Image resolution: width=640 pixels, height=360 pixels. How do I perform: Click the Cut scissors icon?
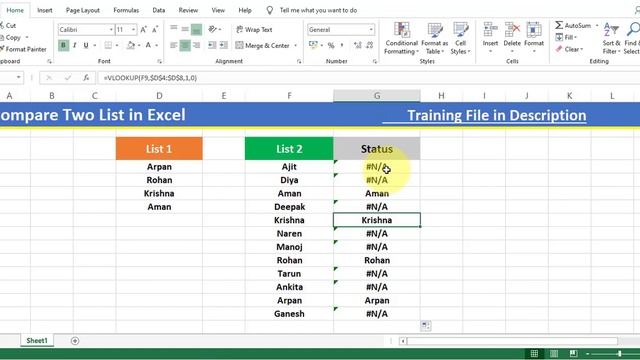(x=2, y=25)
